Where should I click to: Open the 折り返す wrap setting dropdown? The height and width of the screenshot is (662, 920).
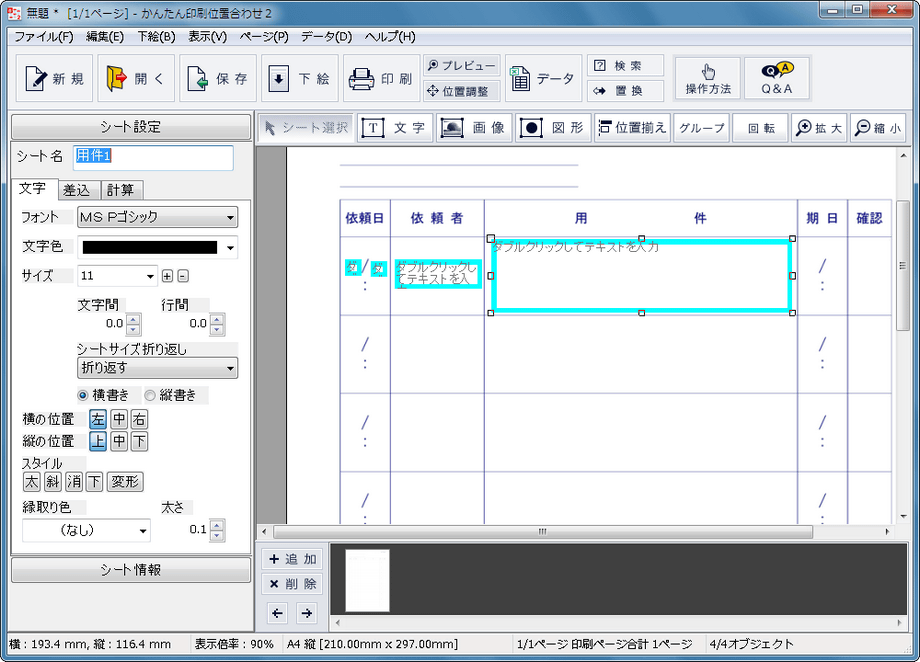pos(157,368)
